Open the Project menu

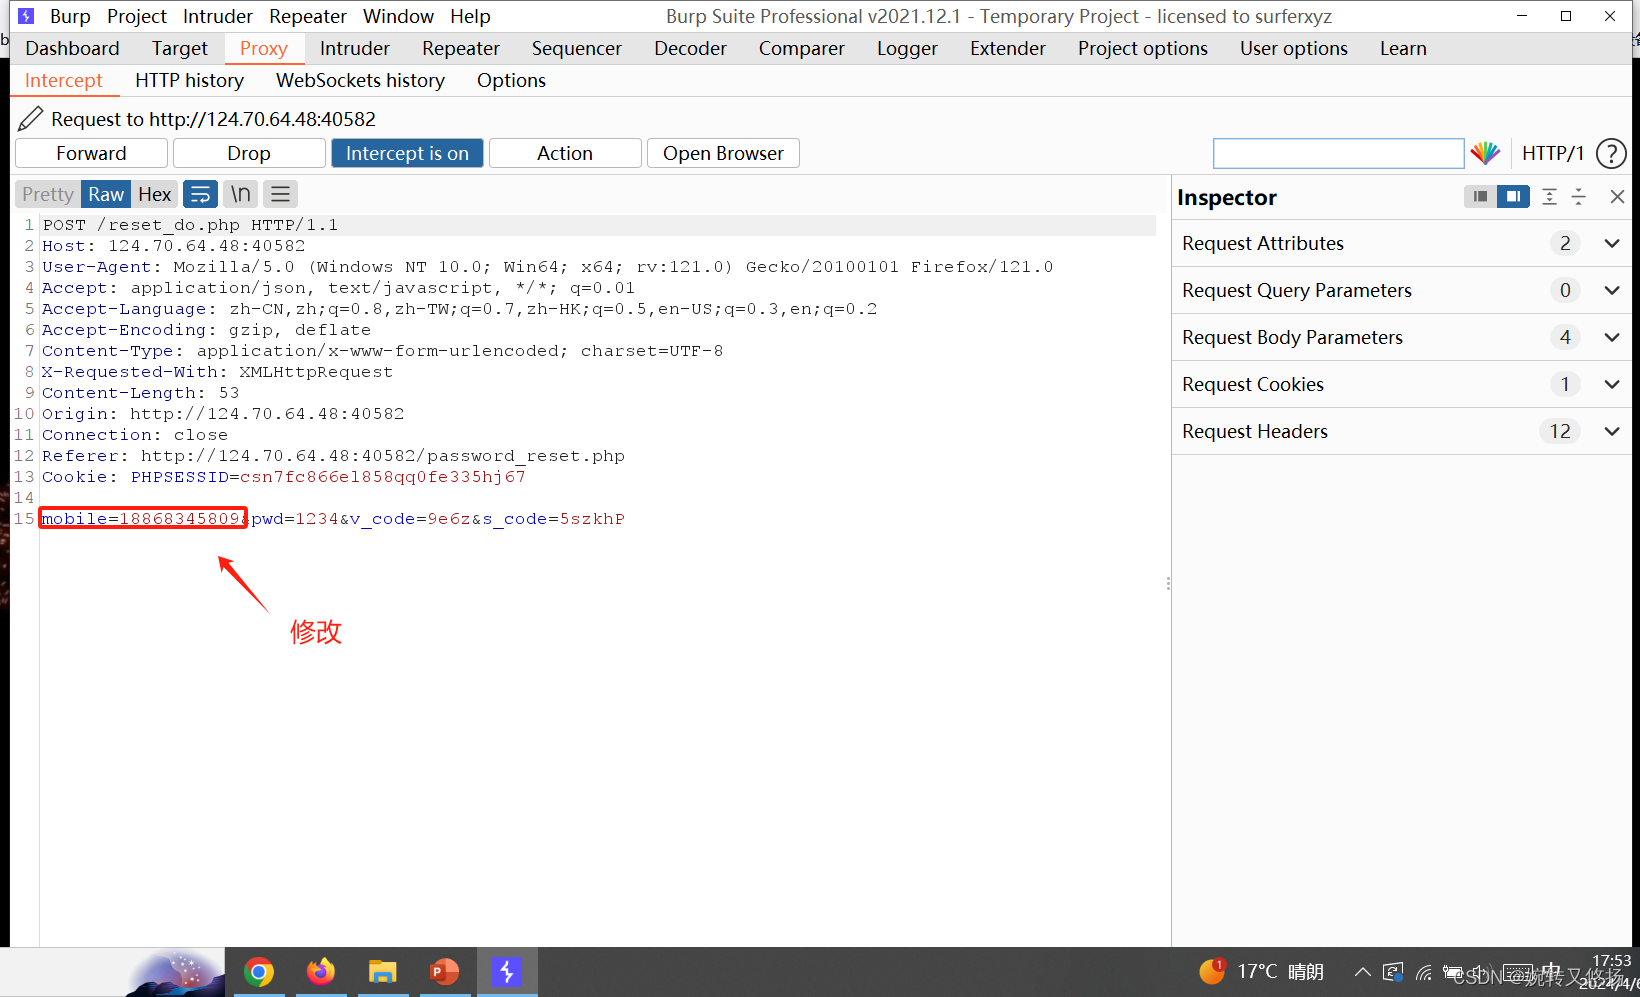pyautogui.click(x=137, y=16)
